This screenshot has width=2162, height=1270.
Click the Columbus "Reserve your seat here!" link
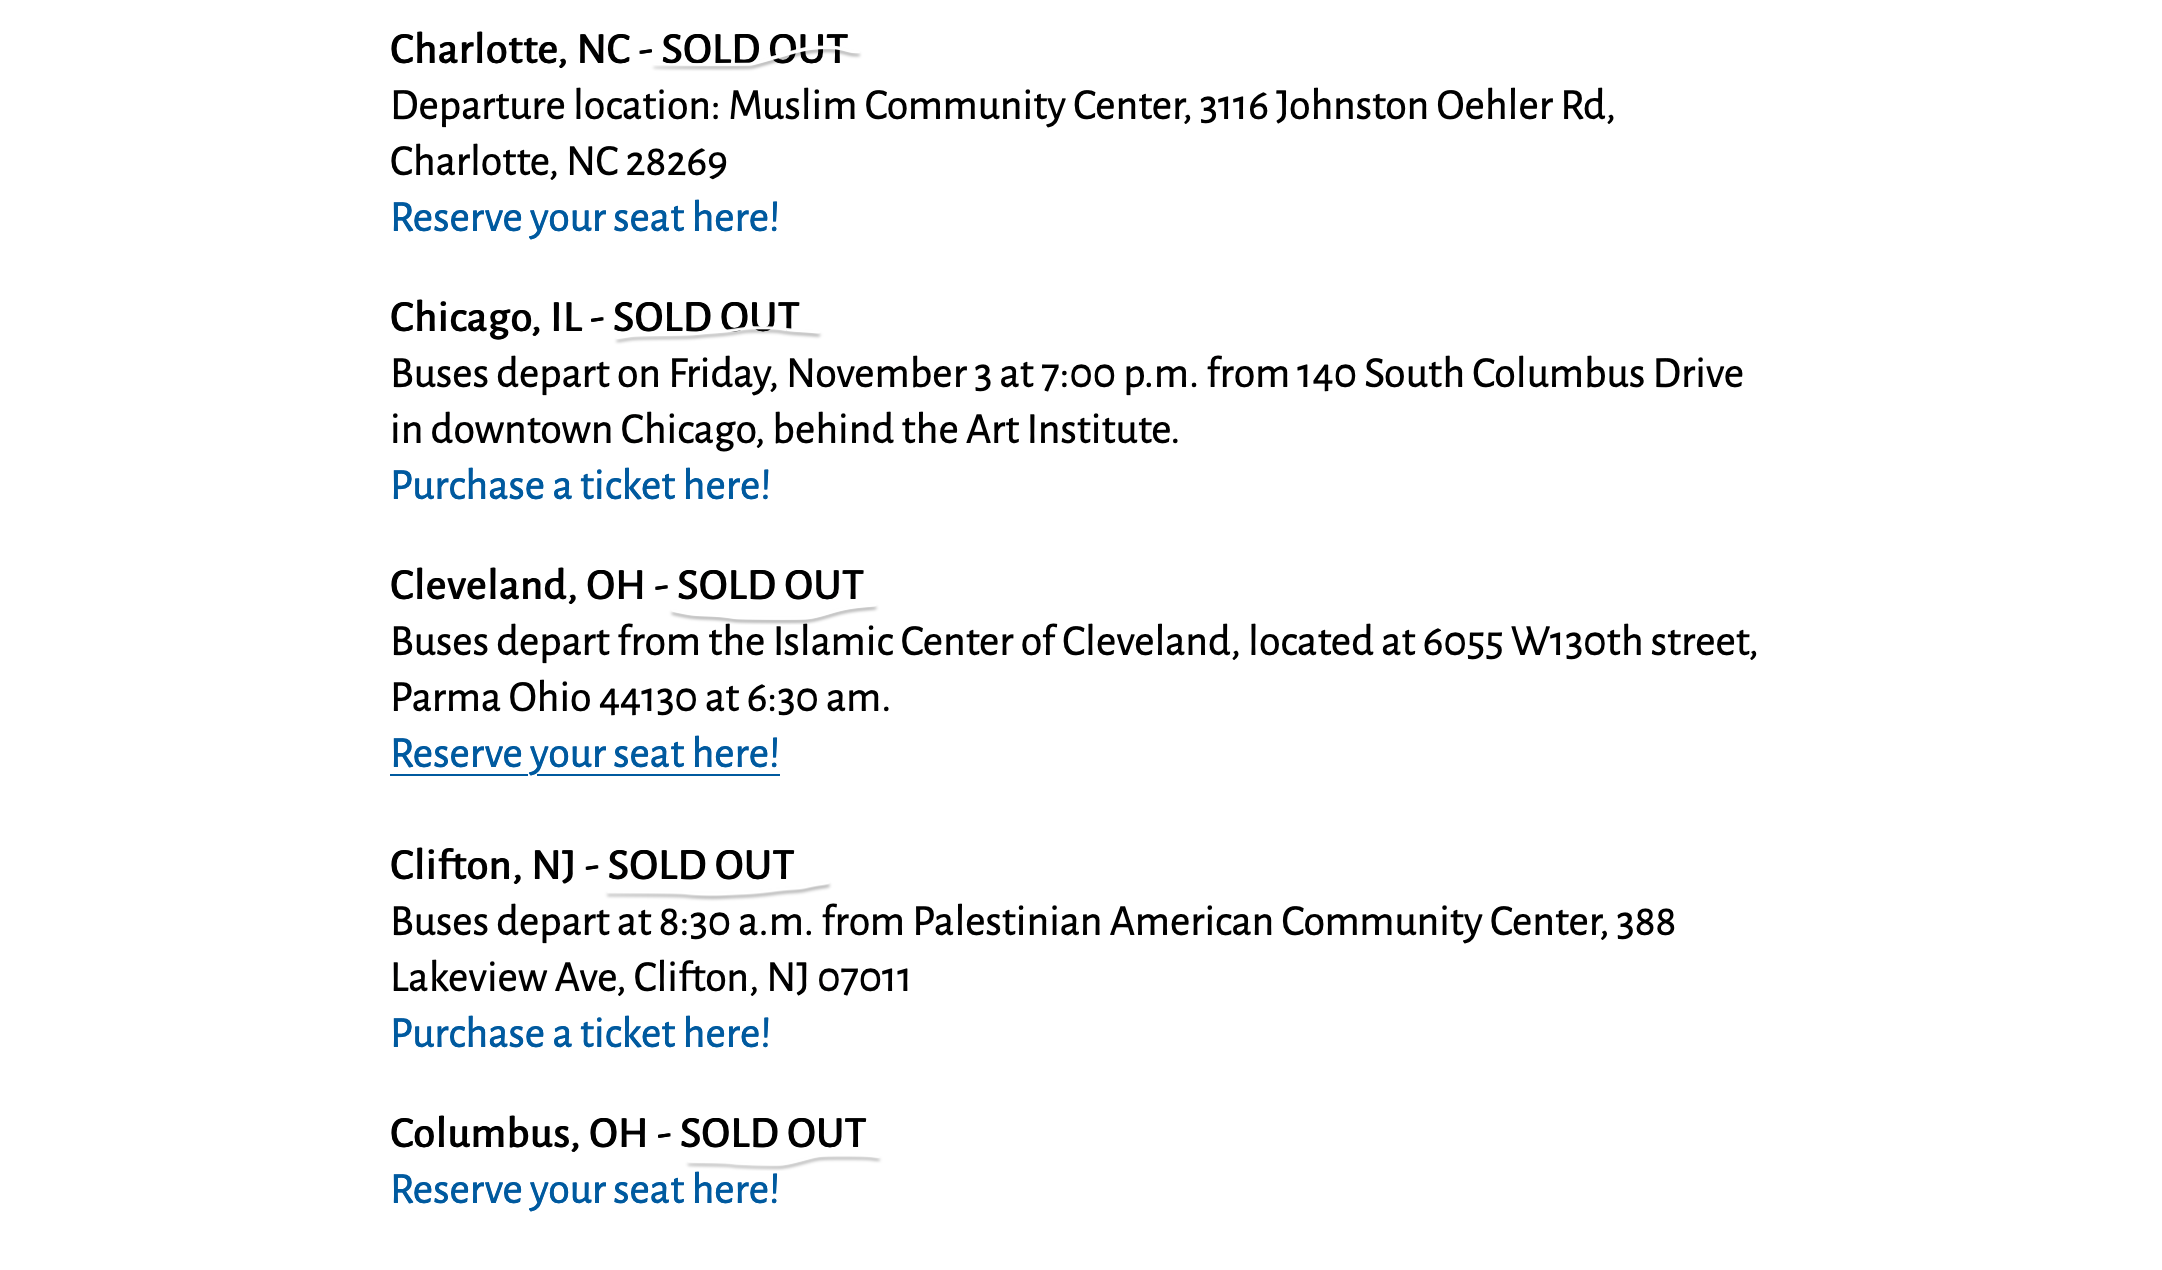pyautogui.click(x=584, y=1190)
